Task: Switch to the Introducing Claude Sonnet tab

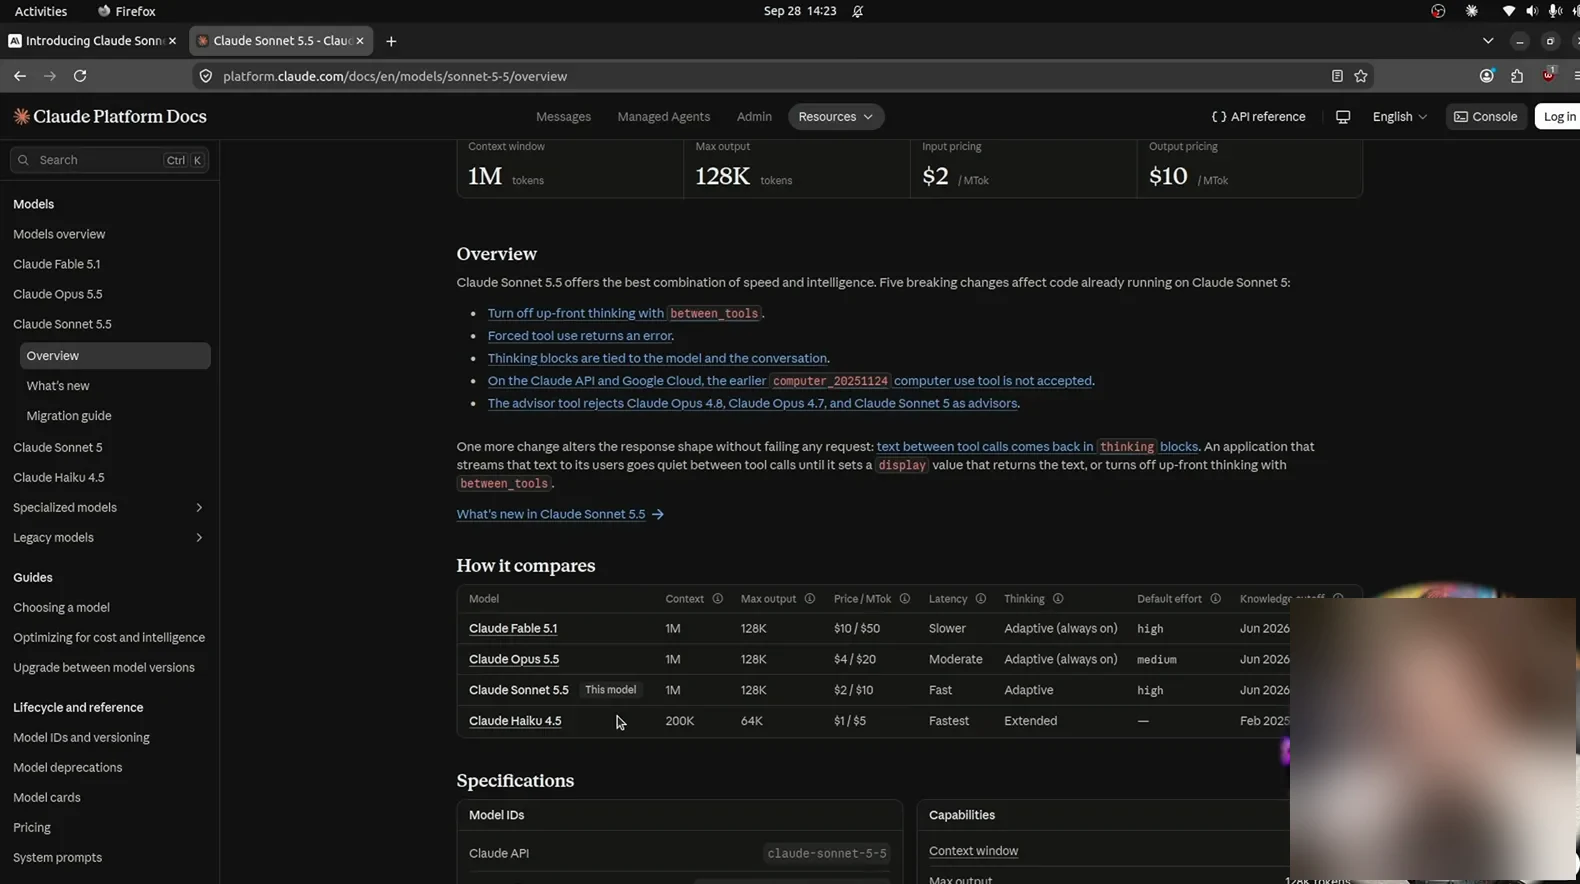Action: click(x=92, y=41)
